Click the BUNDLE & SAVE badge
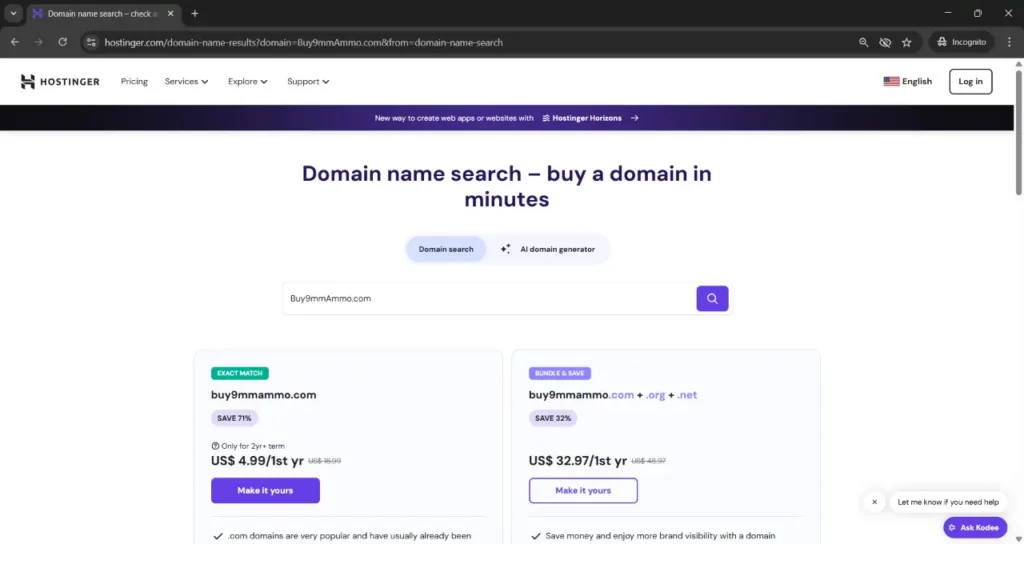1024x576 pixels. point(560,374)
